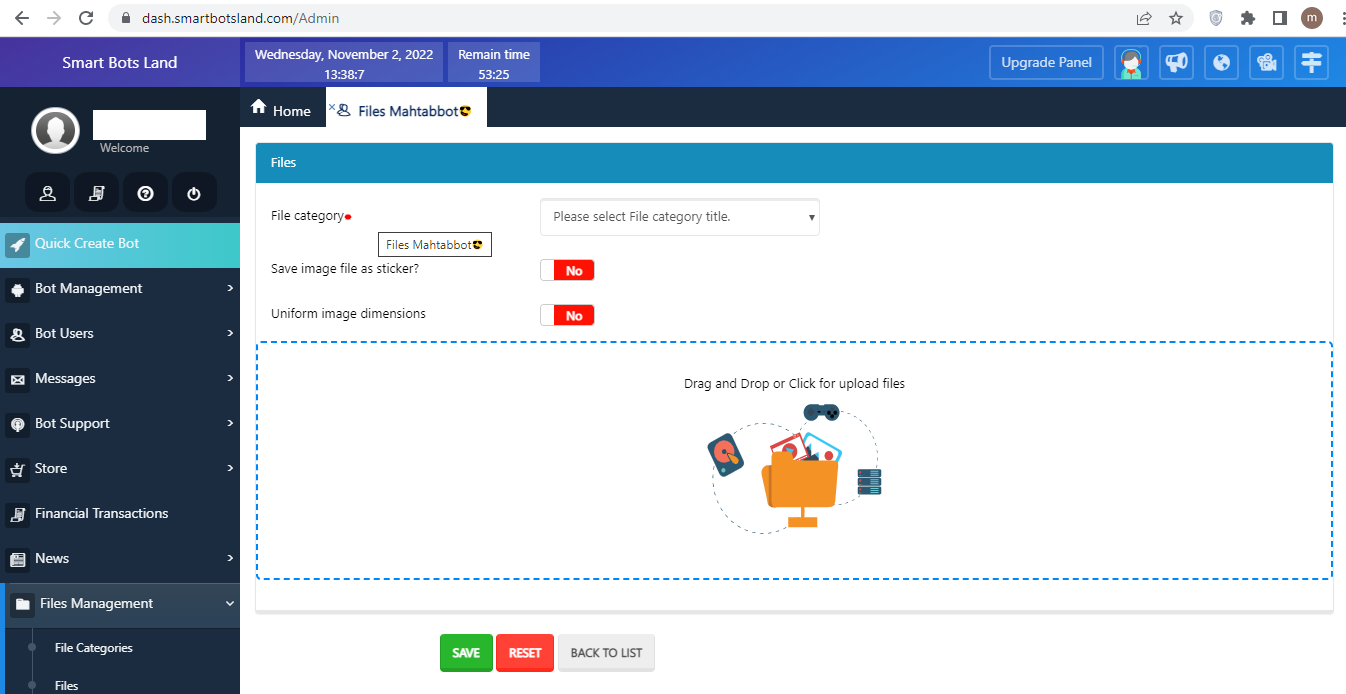Open the Chrome profile avatar 'm'

[x=1311, y=18]
